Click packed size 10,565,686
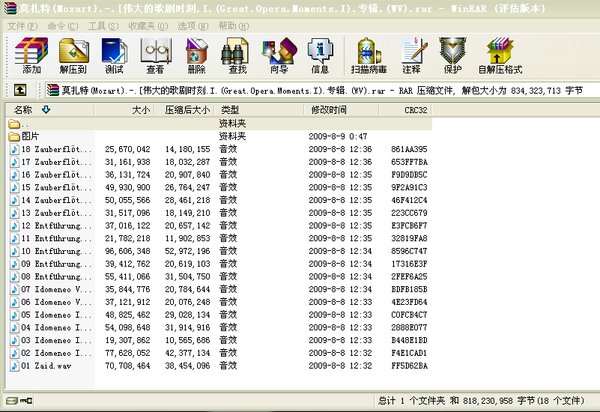 tap(188, 340)
